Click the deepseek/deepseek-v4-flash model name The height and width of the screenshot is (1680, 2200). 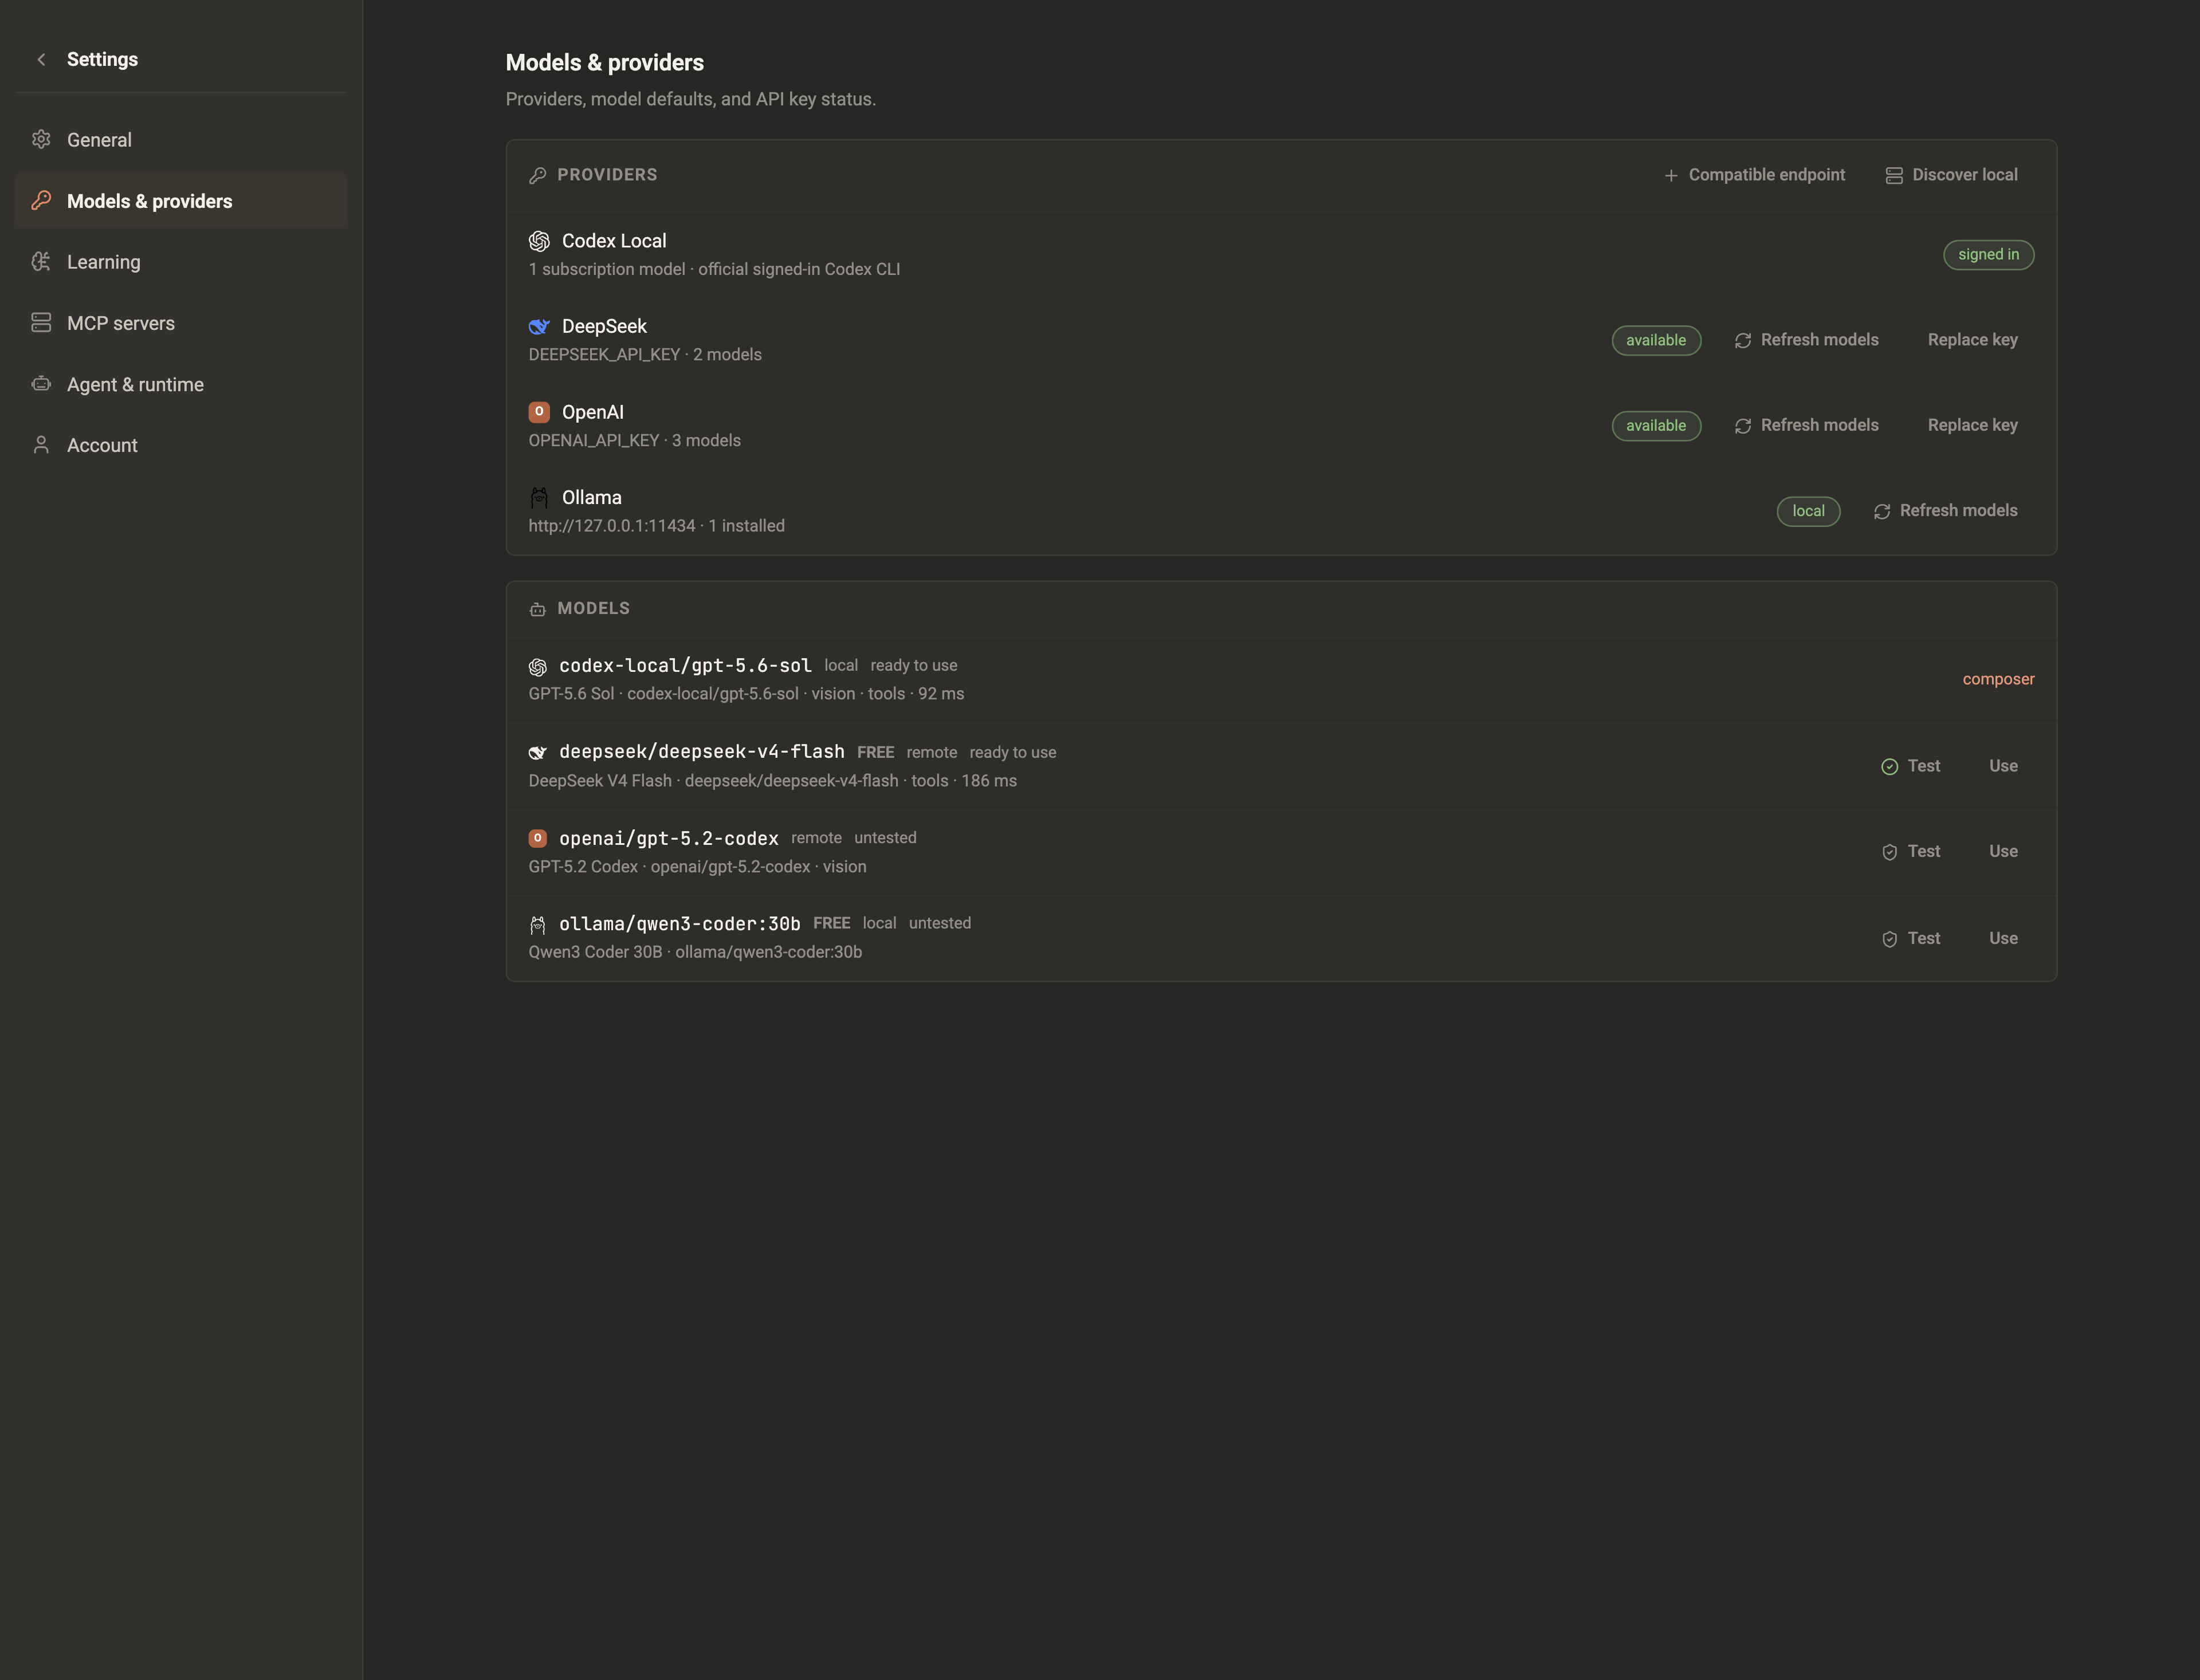pyautogui.click(x=702, y=752)
